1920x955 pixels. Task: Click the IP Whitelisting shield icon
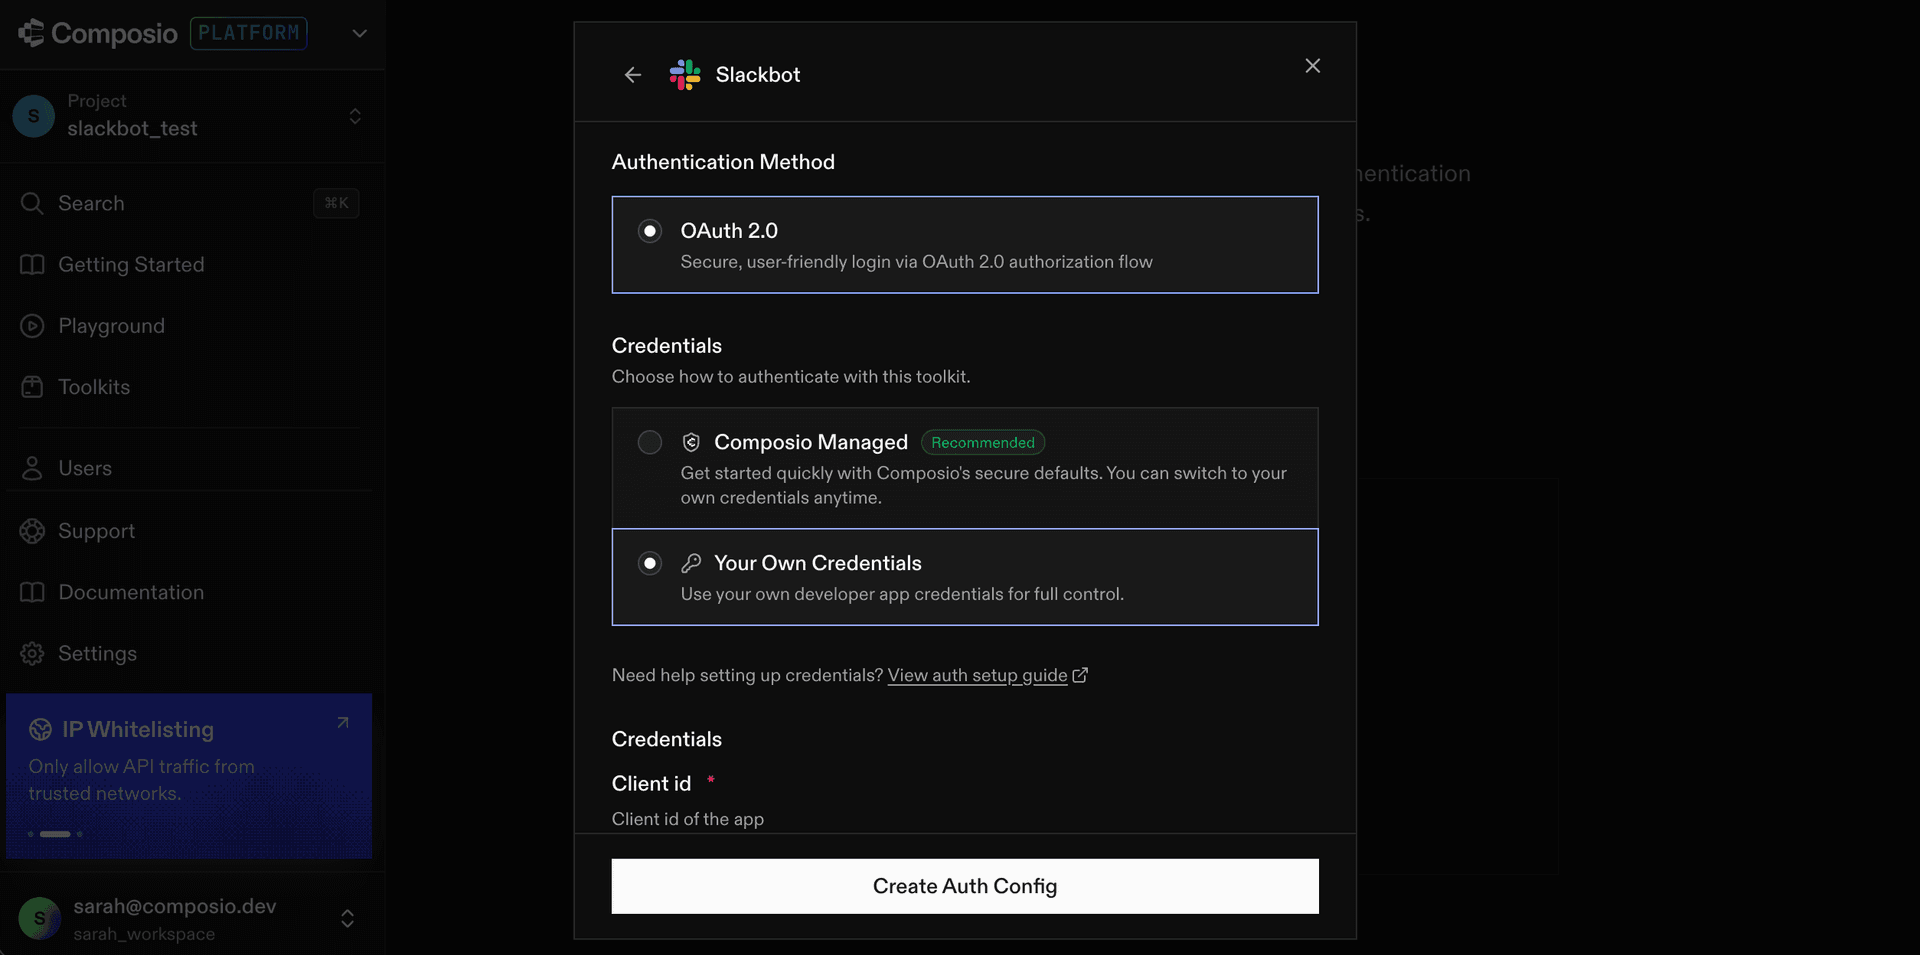pyautogui.click(x=40, y=729)
